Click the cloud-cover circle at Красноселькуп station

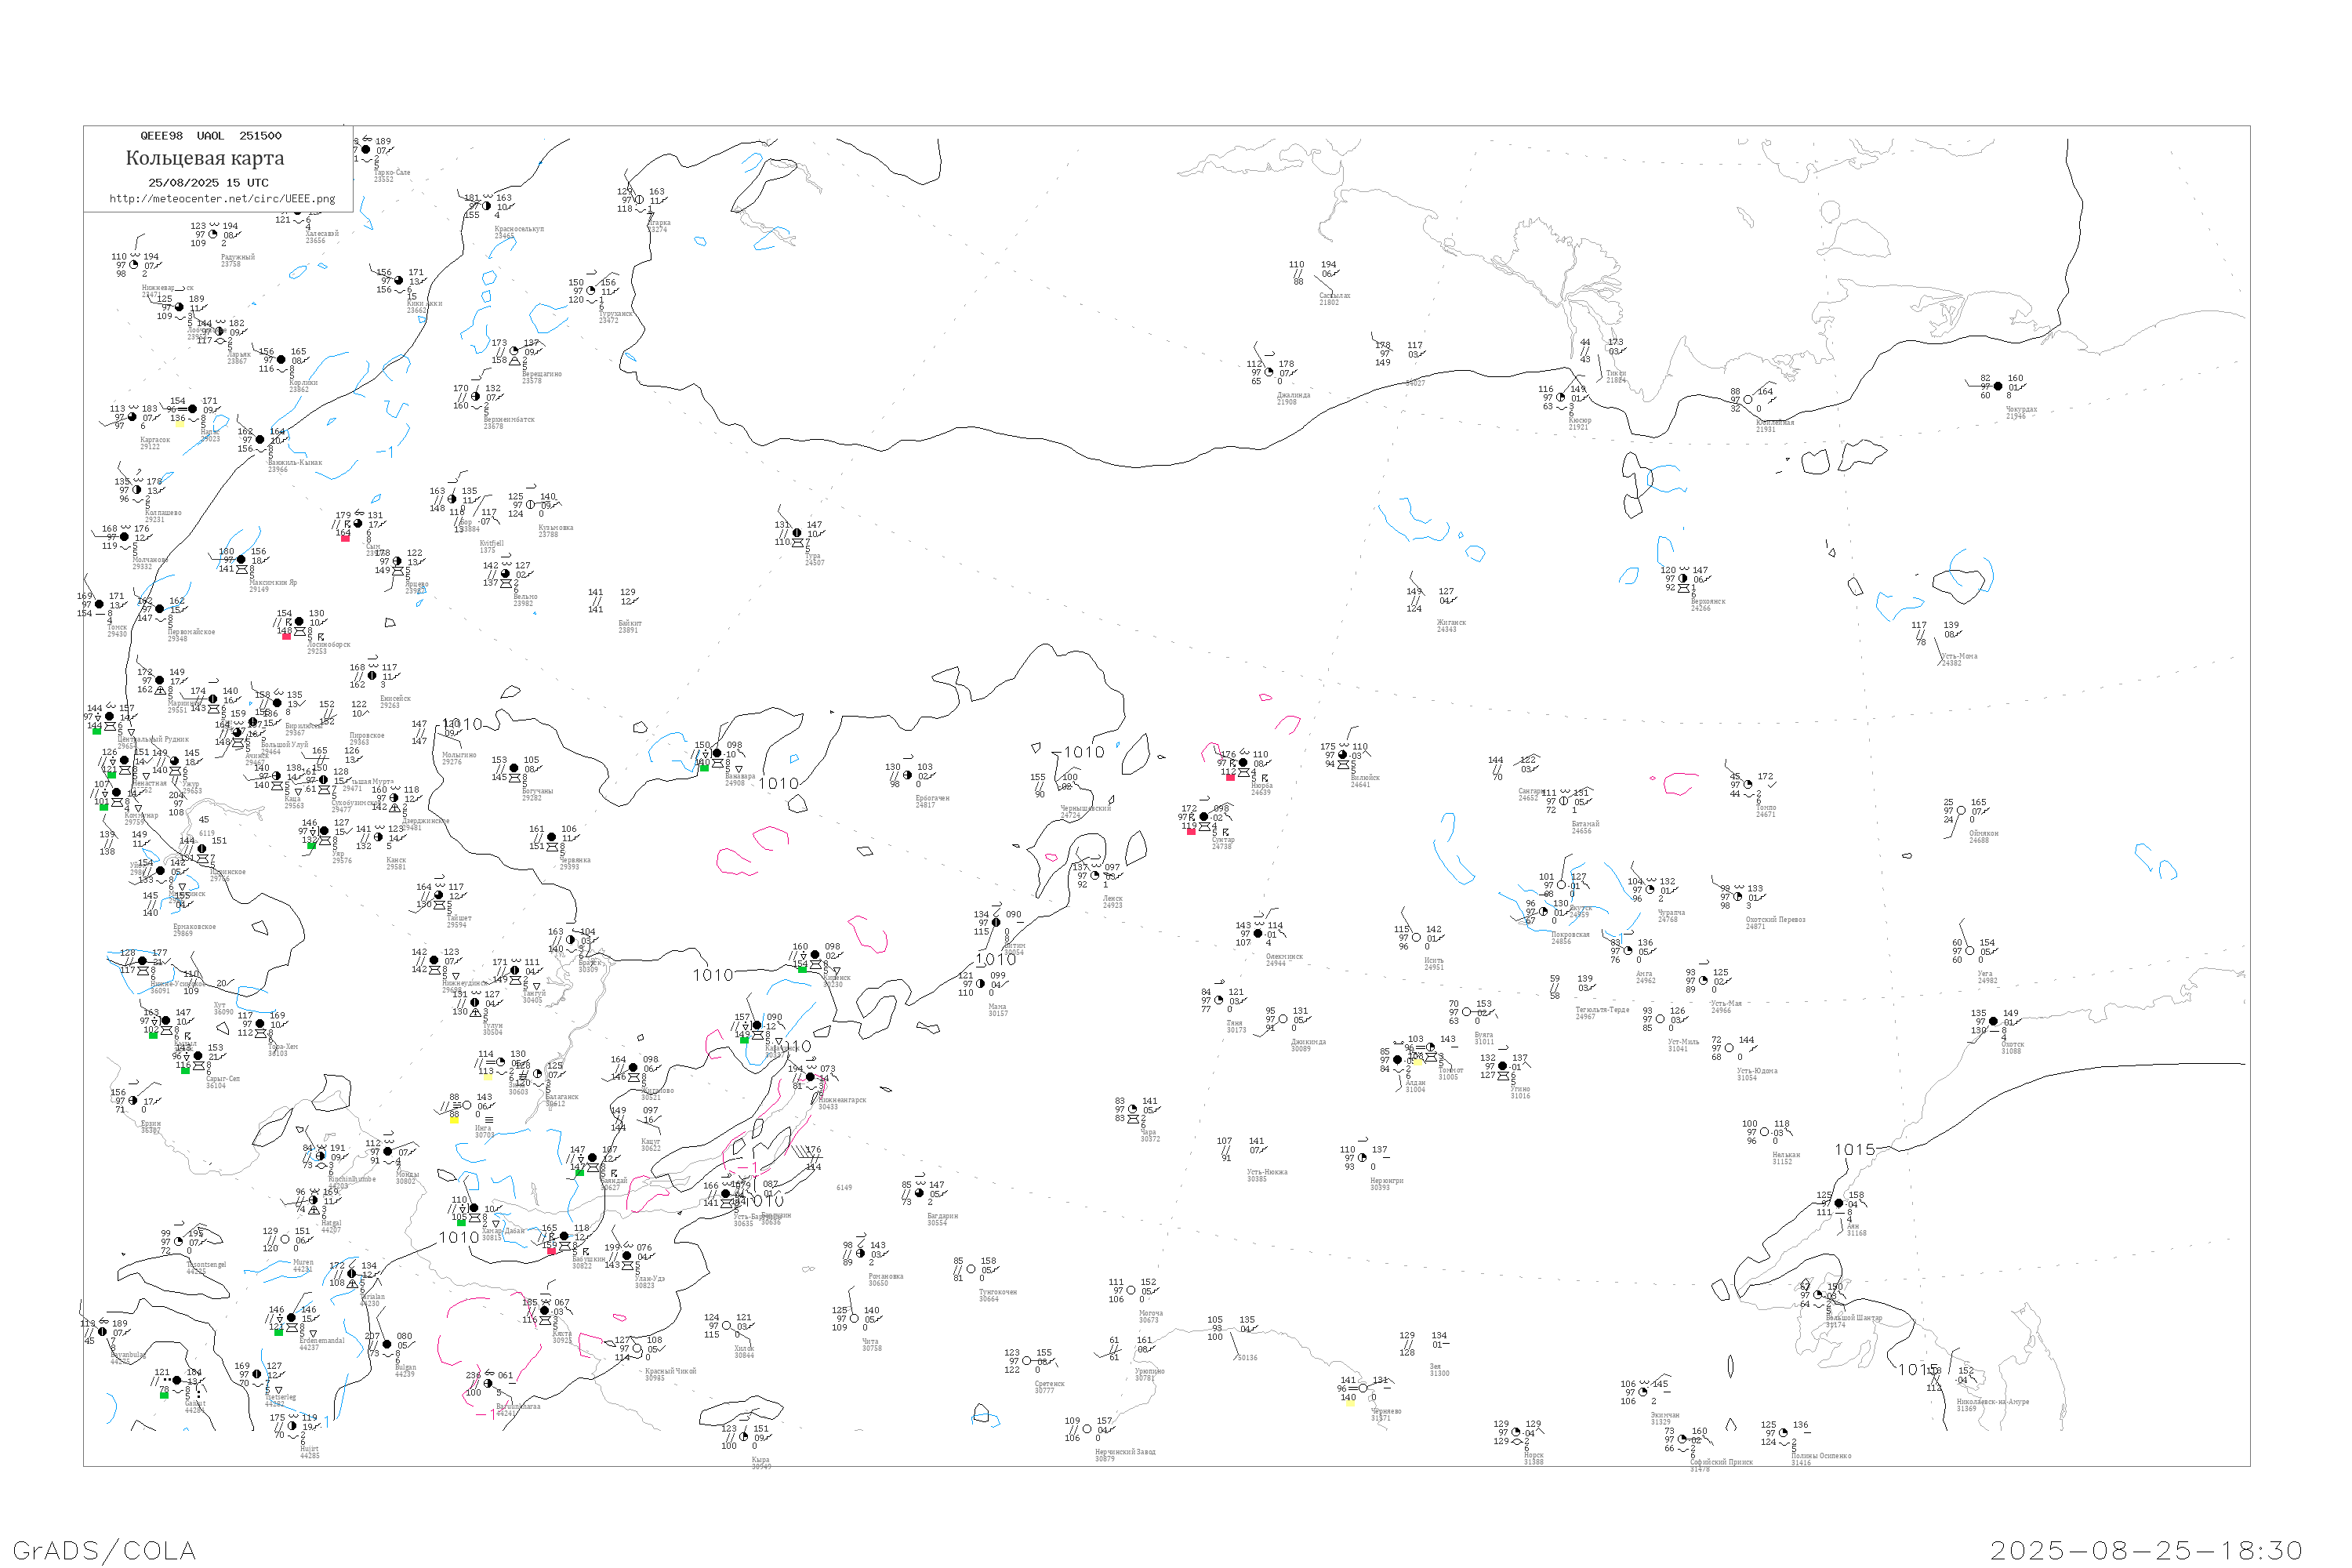(487, 206)
